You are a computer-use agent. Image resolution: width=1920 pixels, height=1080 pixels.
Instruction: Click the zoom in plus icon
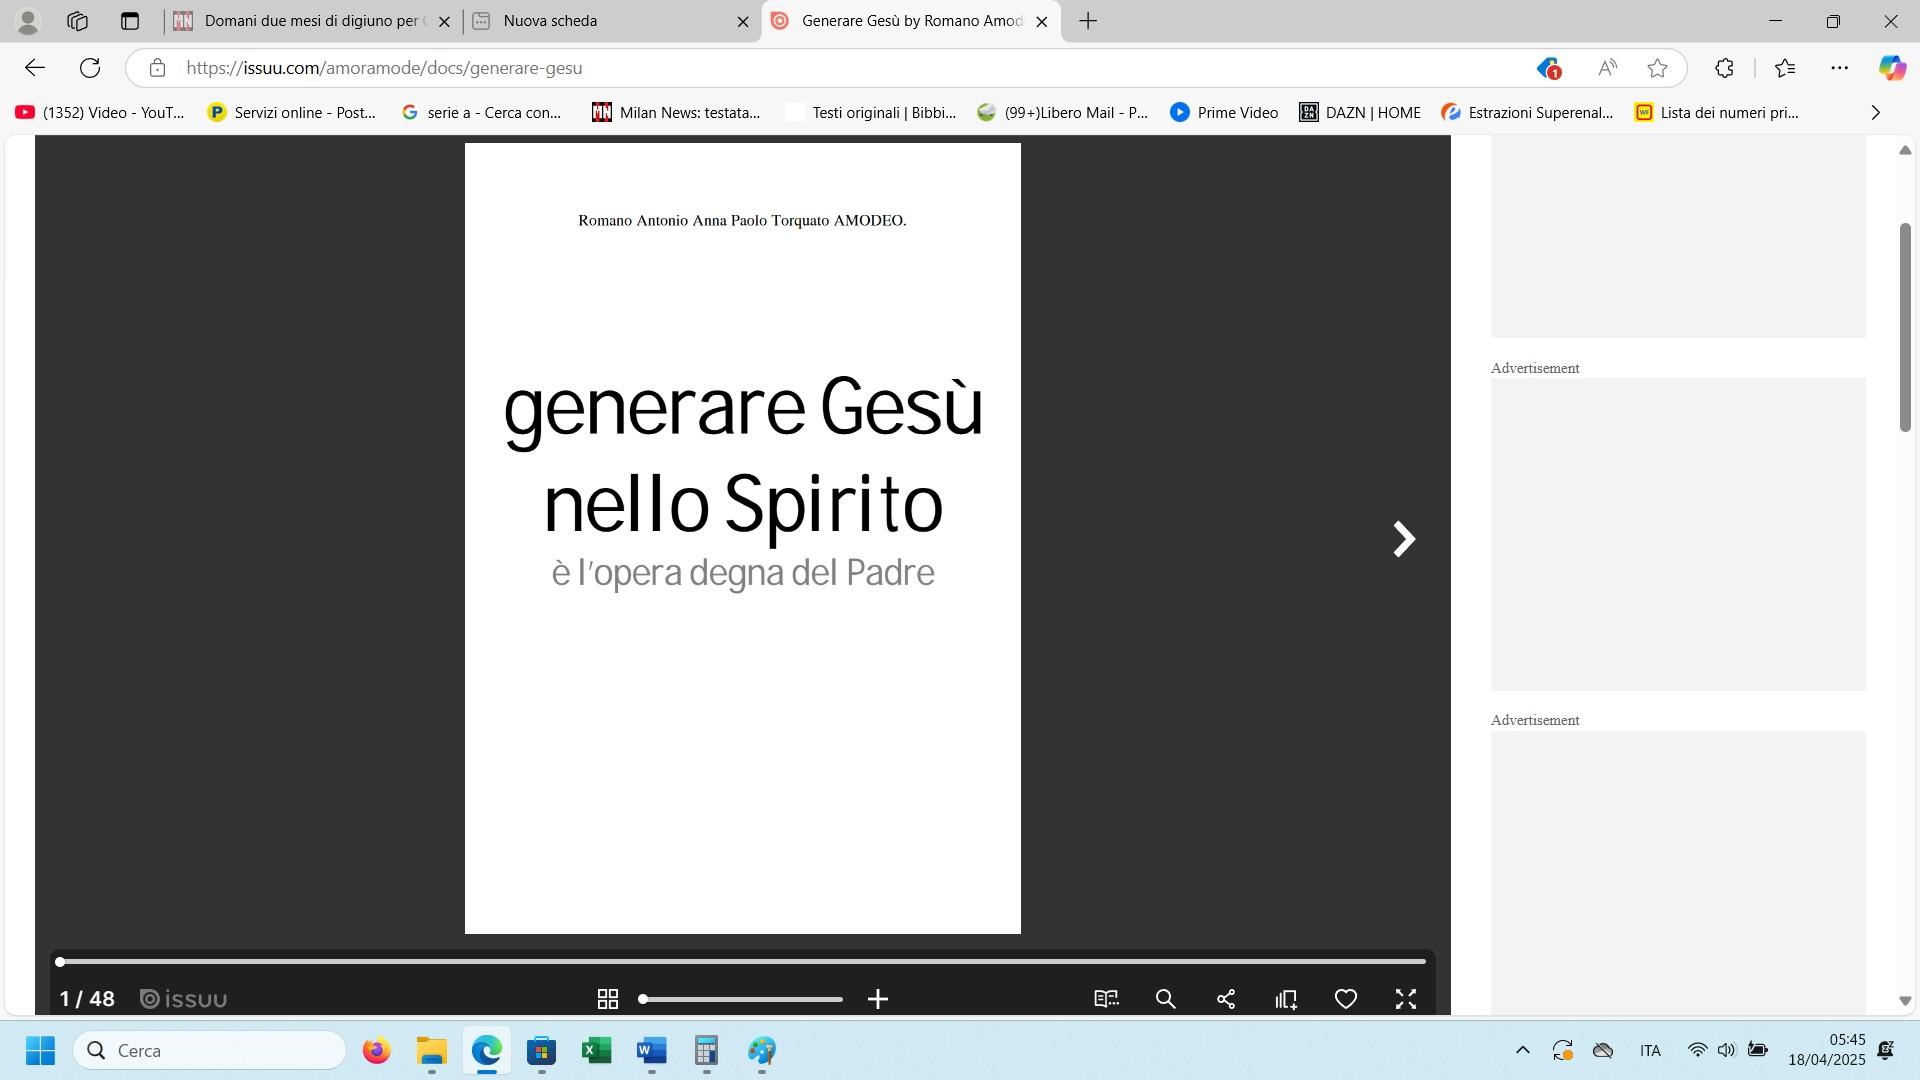pyautogui.click(x=878, y=999)
